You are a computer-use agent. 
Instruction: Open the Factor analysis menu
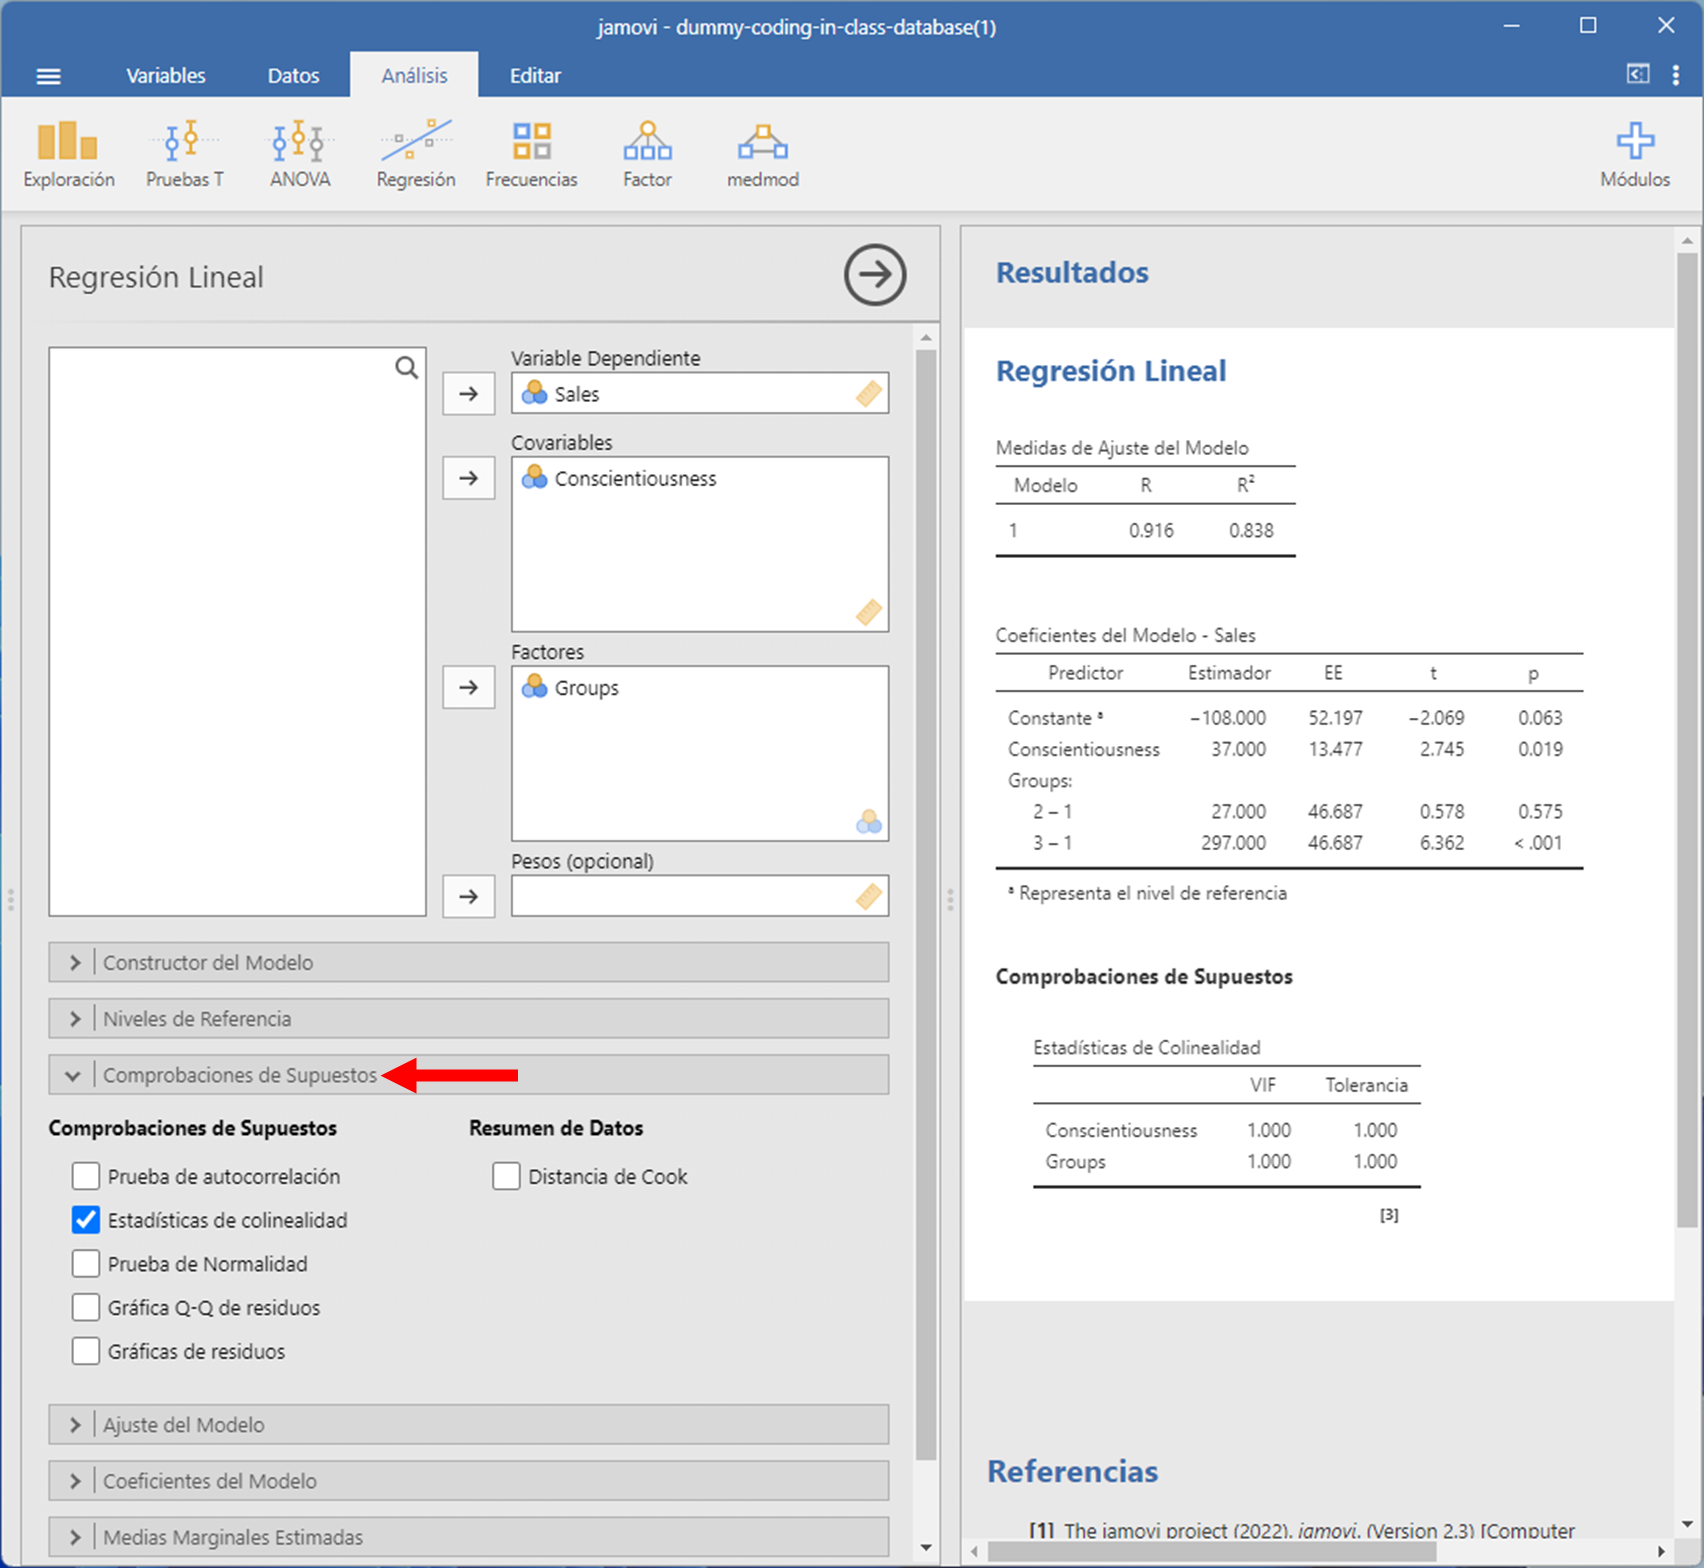point(647,154)
